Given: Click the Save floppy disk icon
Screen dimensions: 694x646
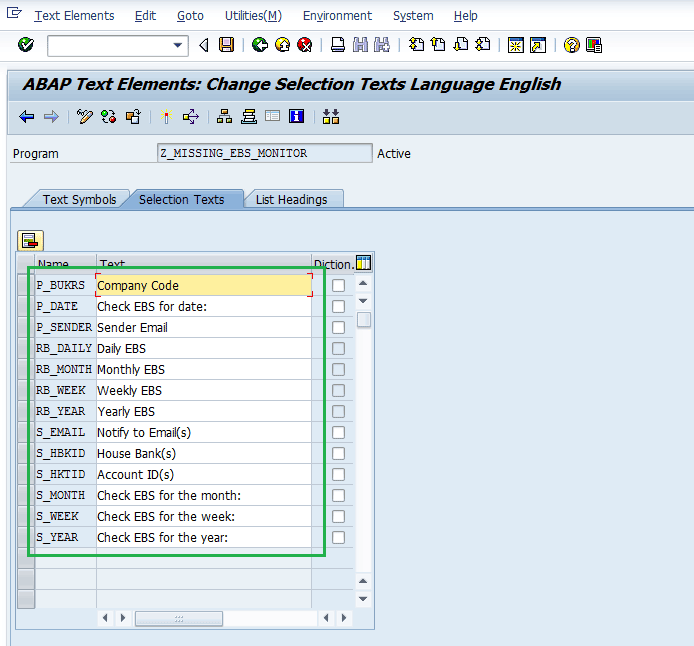Looking at the screenshot, I should tap(226, 45).
